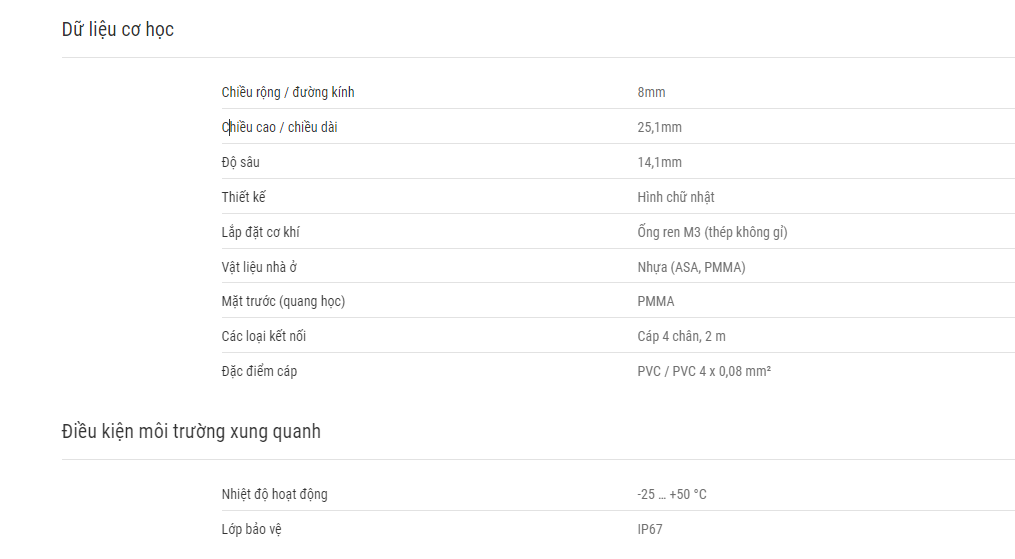The image size is (1015, 559).
Task: Select the 'Chiều rộng / đường kính' label
Action: 288,93
